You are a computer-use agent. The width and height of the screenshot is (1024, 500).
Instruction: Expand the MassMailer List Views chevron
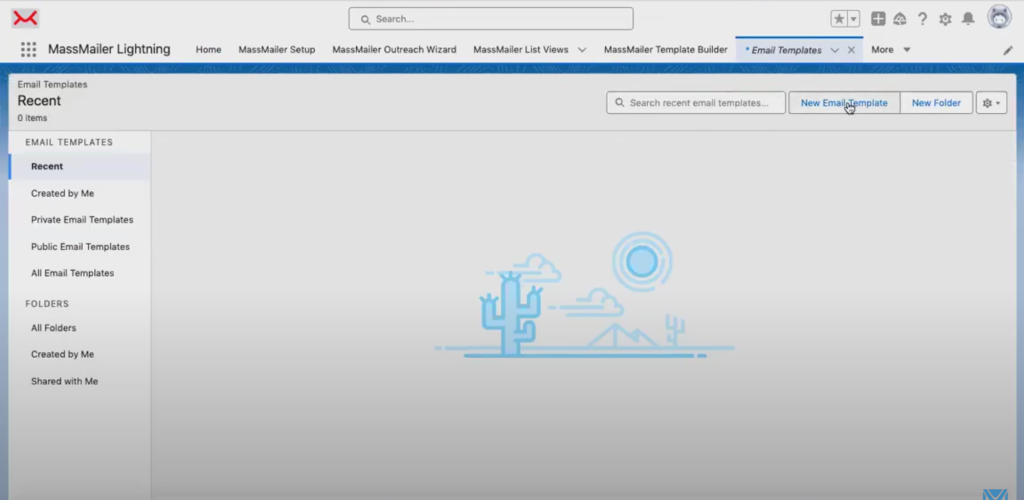582,50
